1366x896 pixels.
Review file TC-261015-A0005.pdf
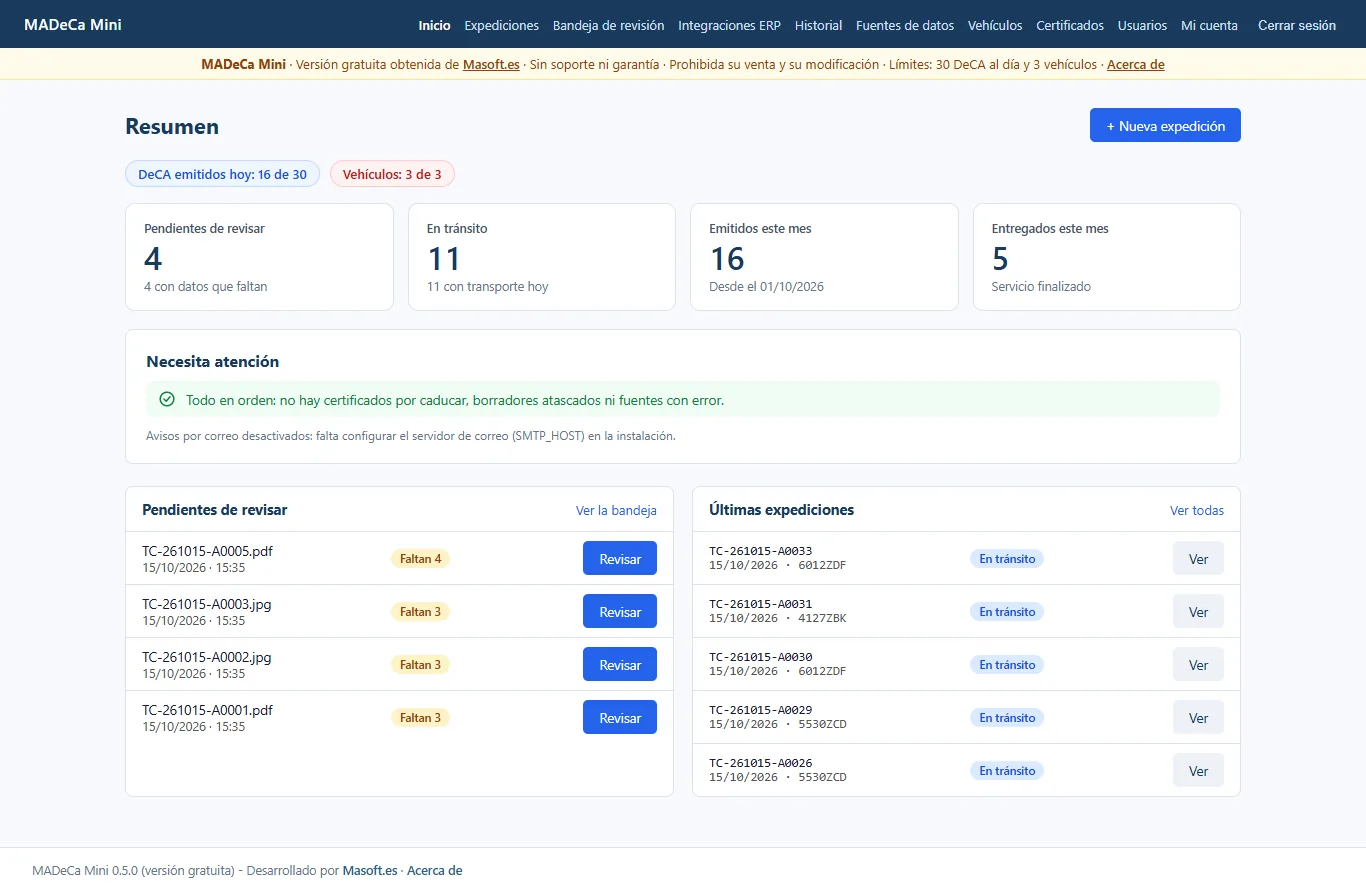(x=620, y=558)
